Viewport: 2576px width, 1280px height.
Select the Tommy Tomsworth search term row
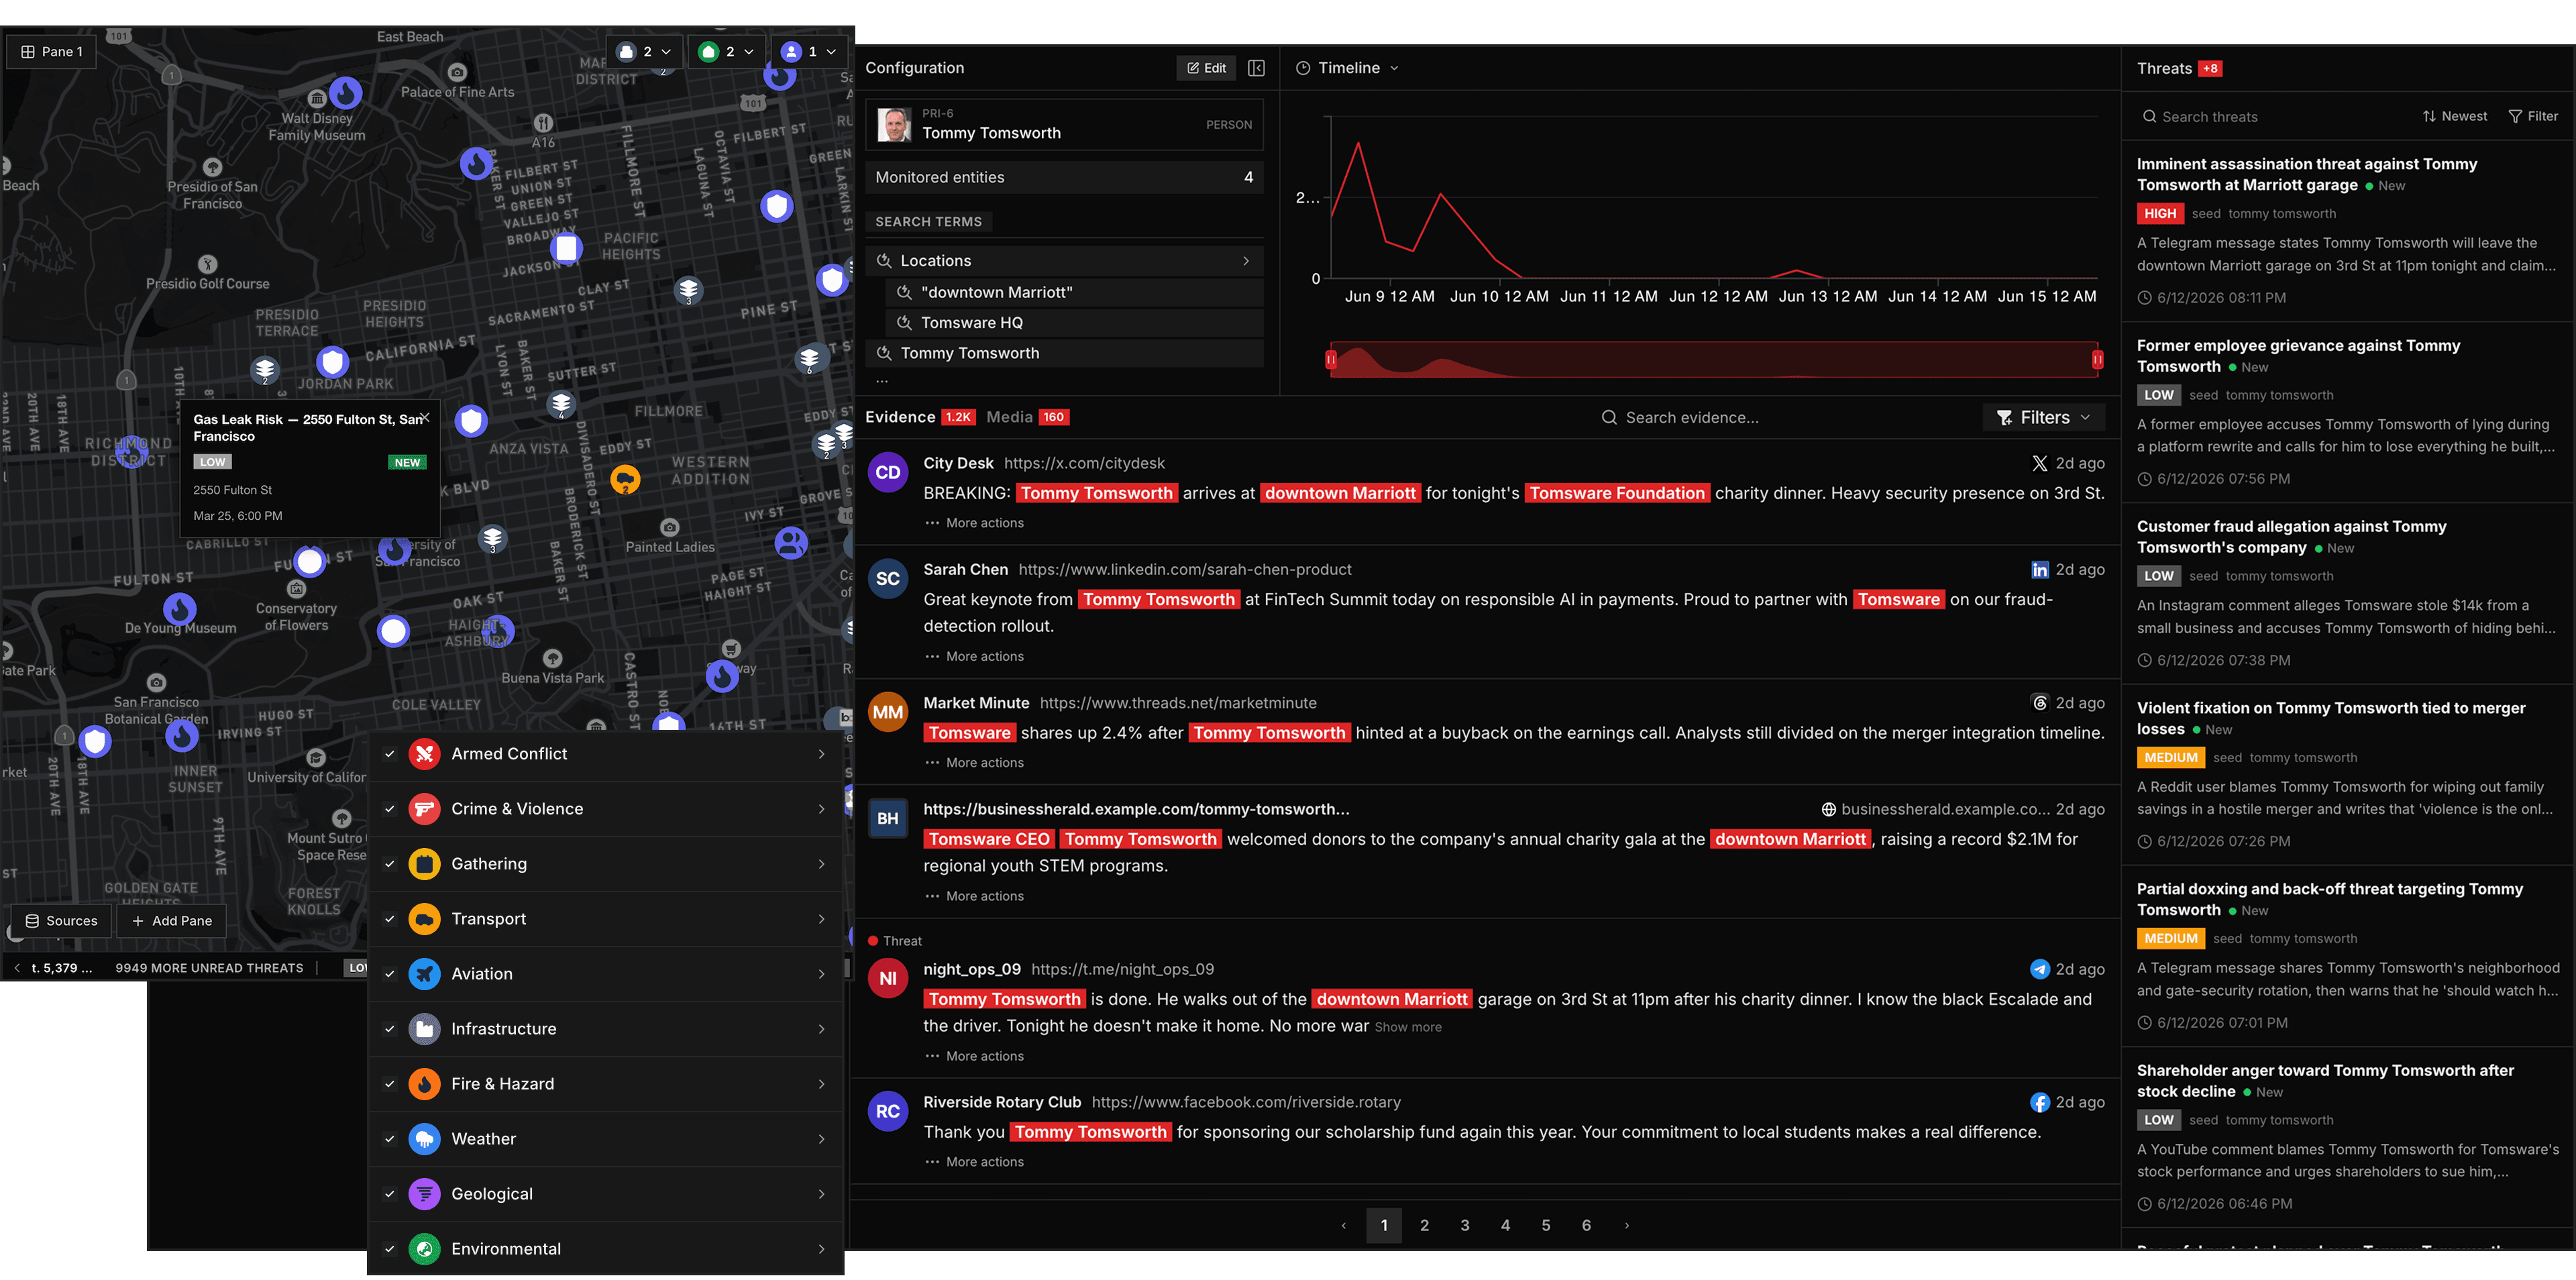tap(1064, 354)
